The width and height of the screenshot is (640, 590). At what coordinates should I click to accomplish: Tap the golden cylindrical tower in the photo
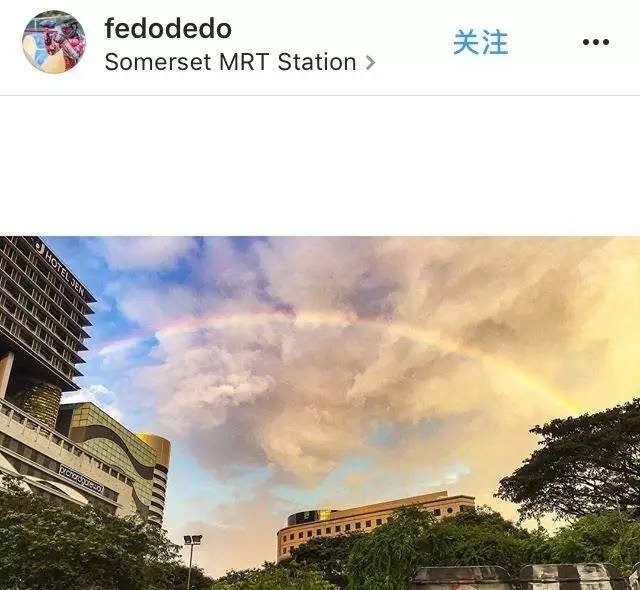click(x=156, y=477)
